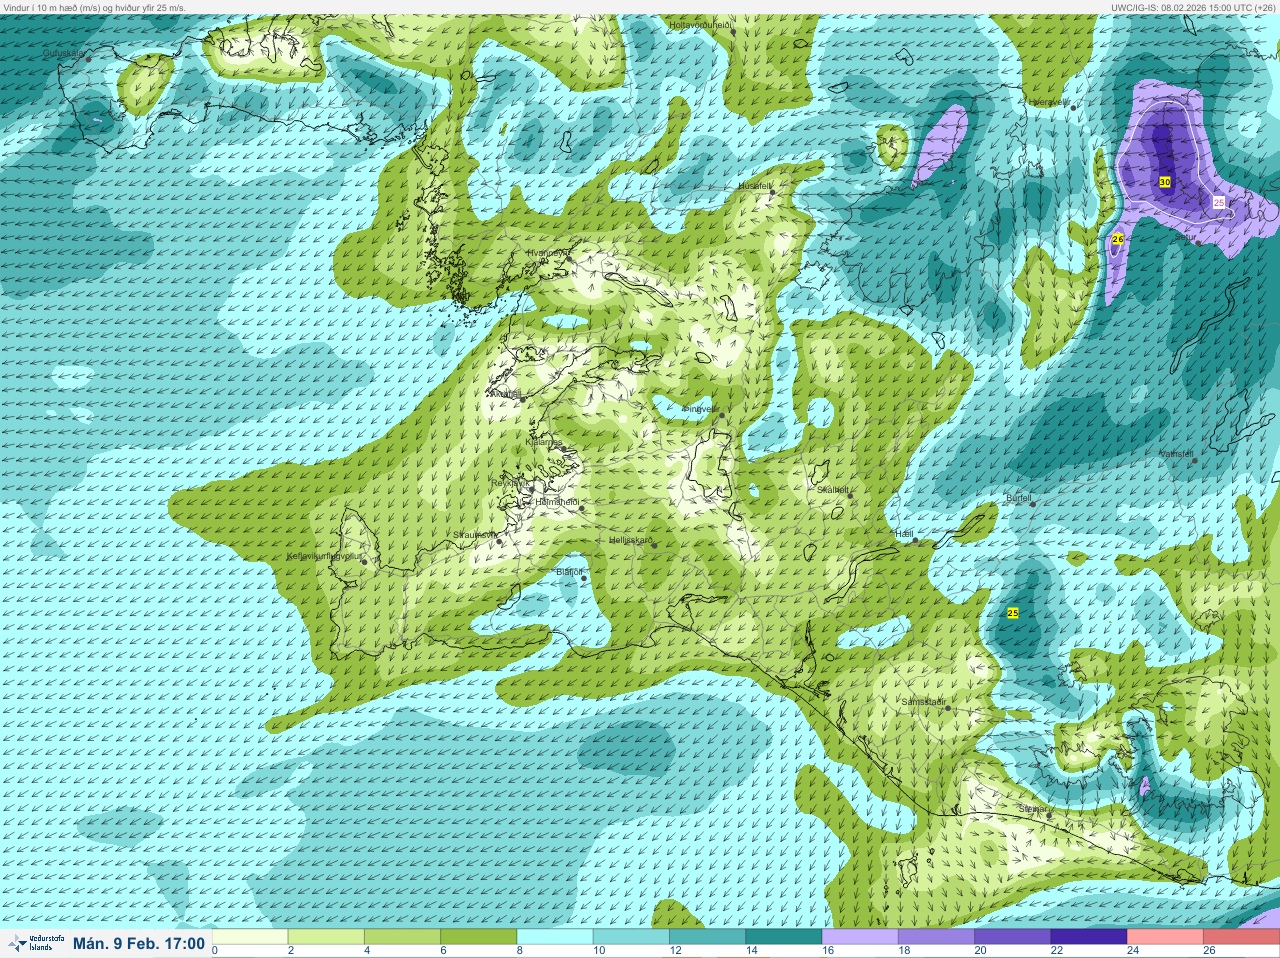Click the legend tick value 16
The image size is (1280, 958).
[x=826, y=950]
